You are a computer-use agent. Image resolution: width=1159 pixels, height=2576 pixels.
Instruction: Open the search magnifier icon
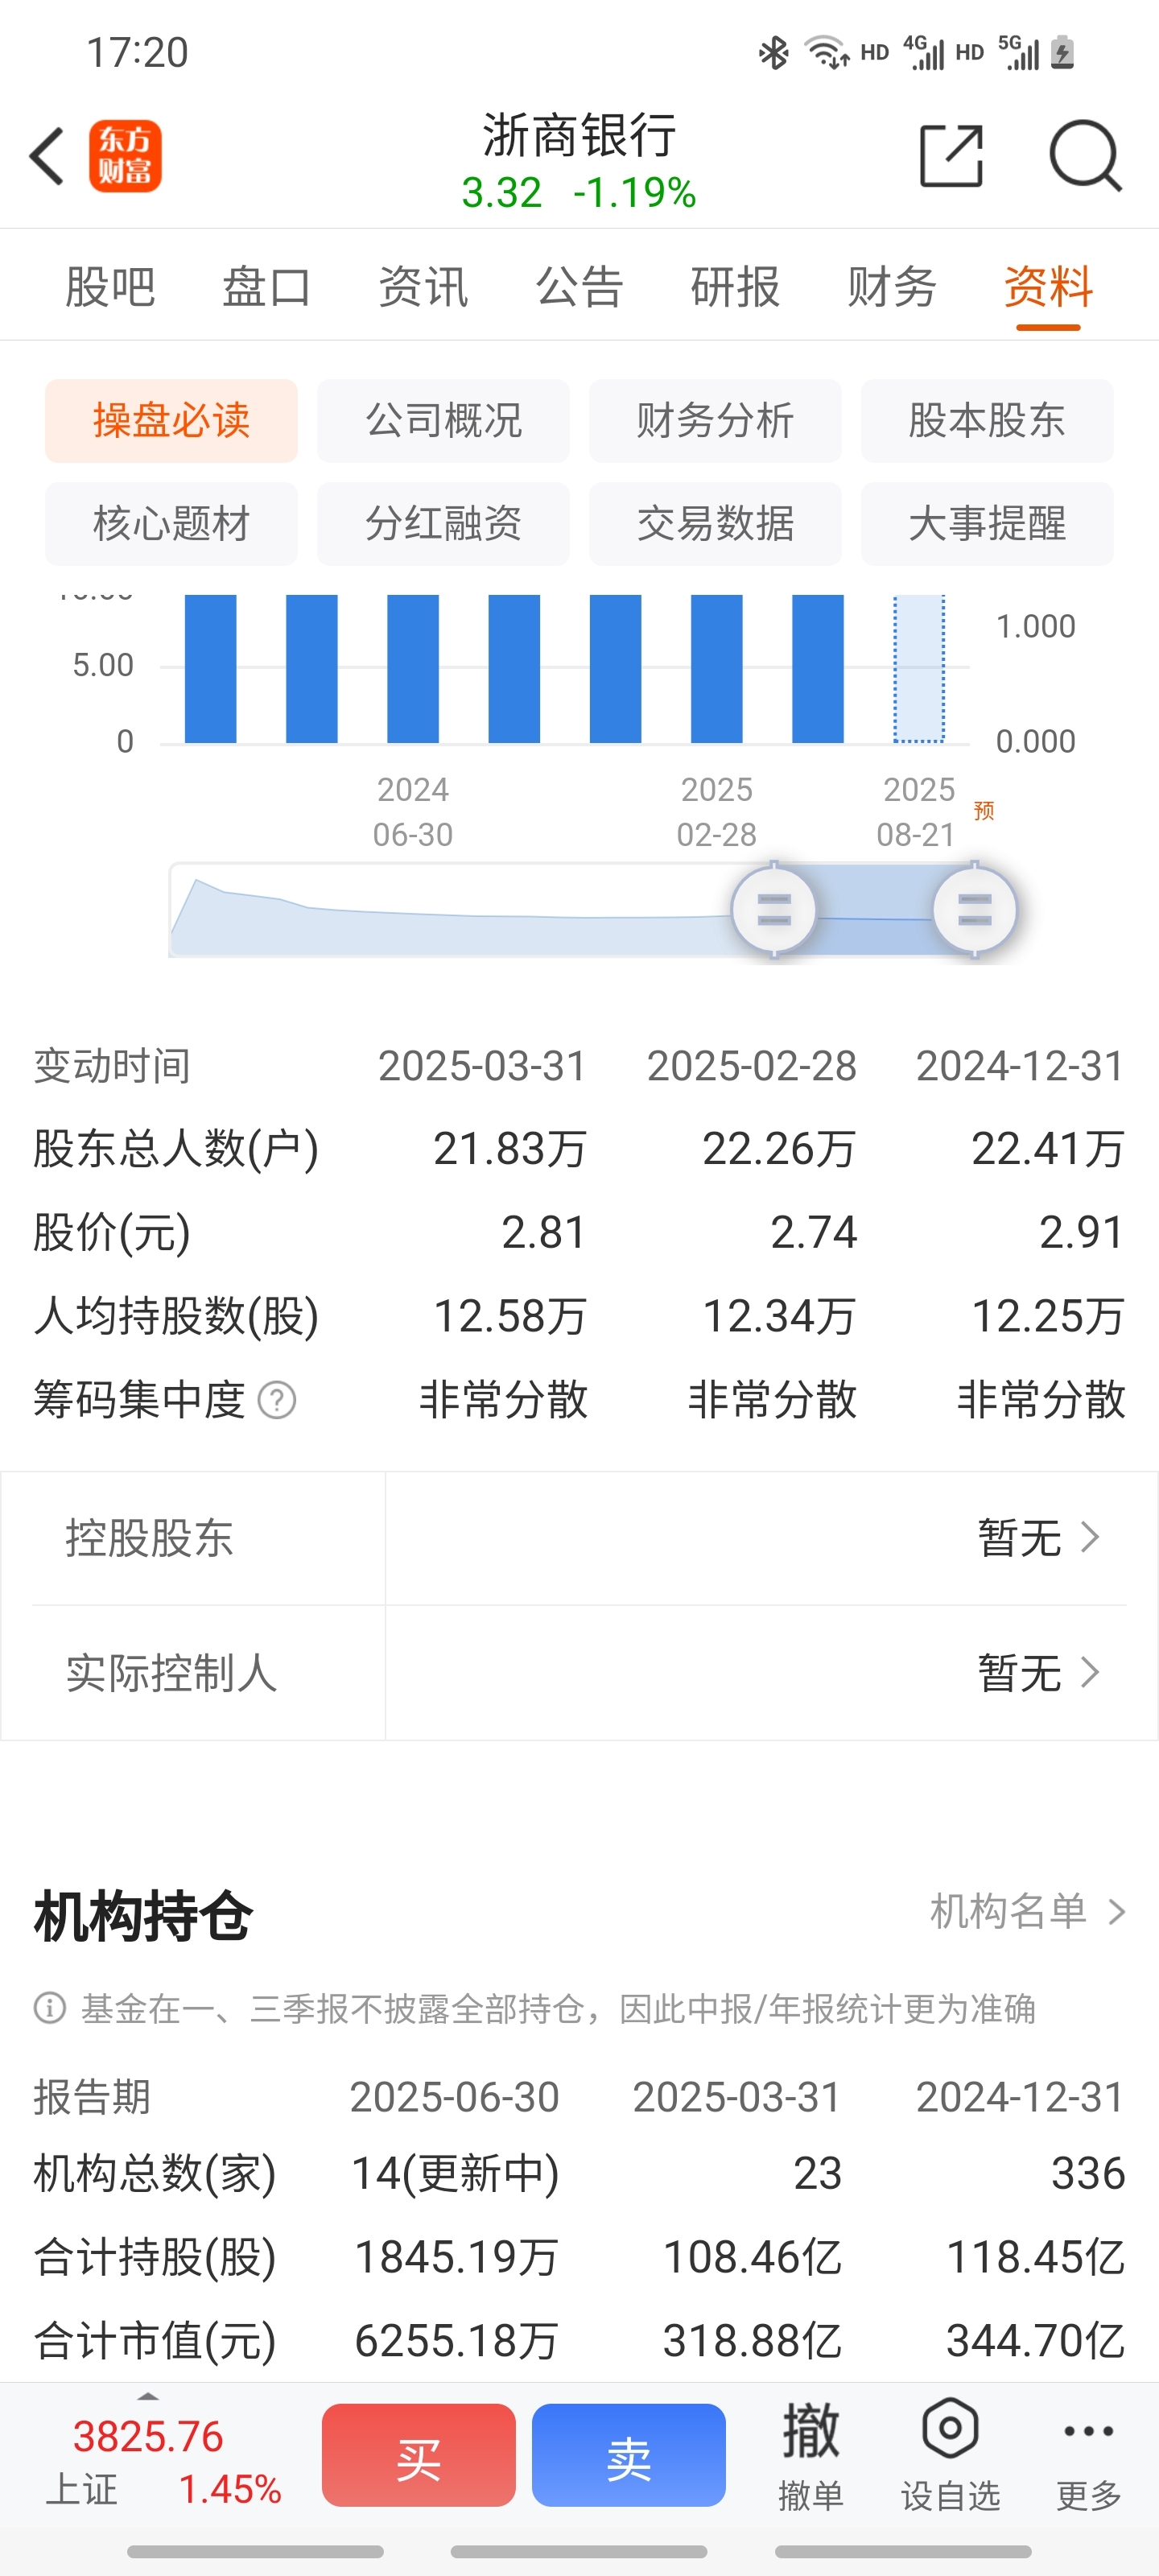click(x=1085, y=156)
